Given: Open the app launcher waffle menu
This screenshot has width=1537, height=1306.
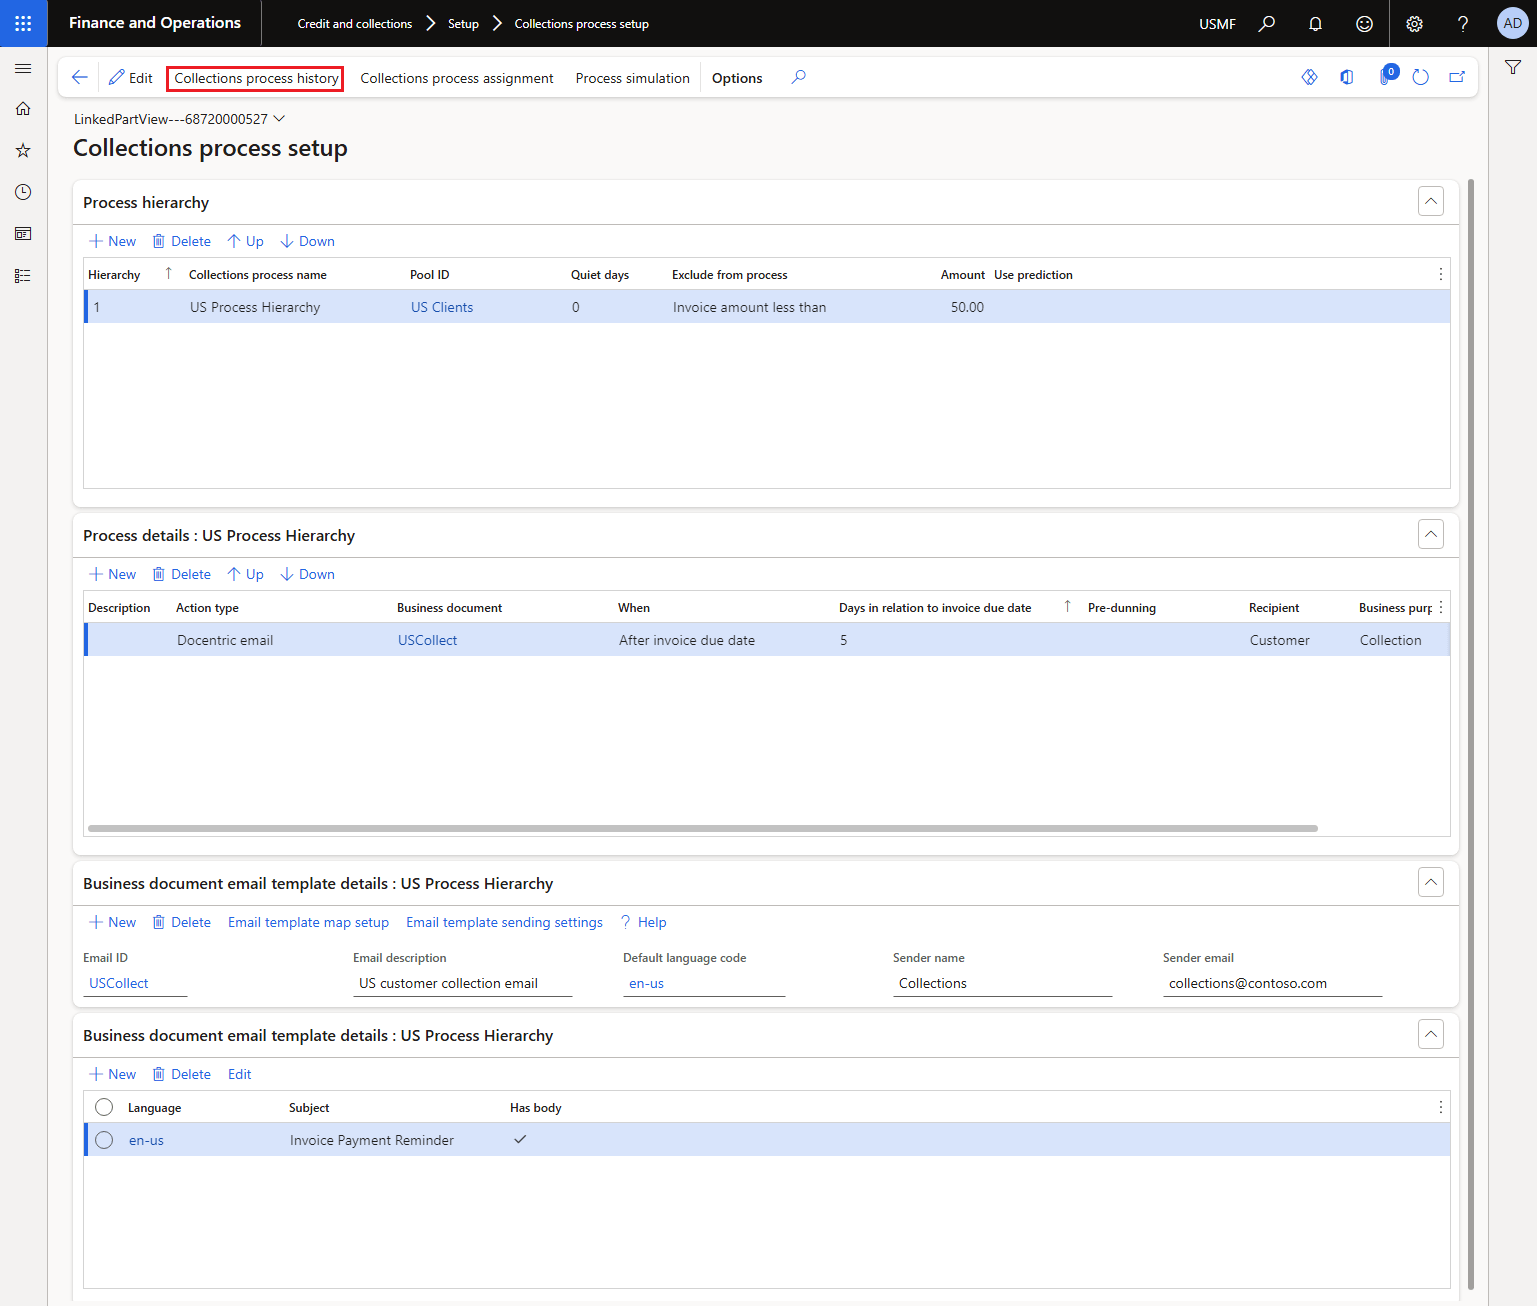Looking at the screenshot, I should click(x=23, y=23).
